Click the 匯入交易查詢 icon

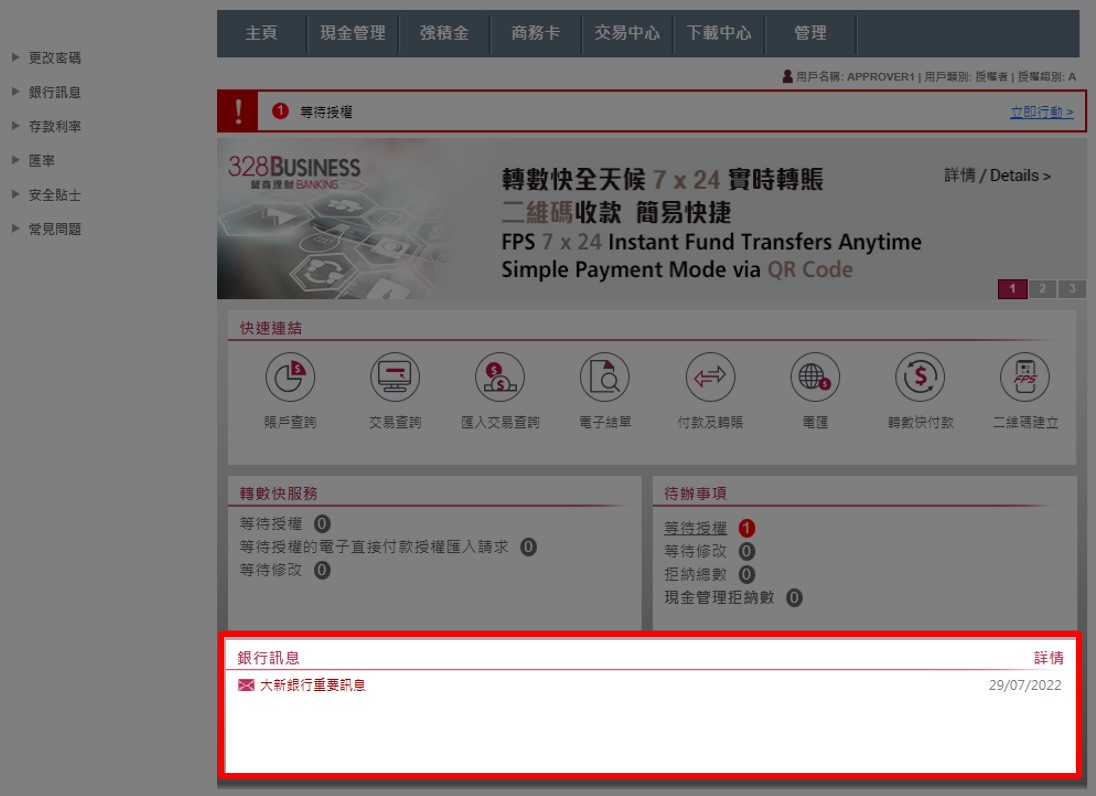[x=500, y=378]
